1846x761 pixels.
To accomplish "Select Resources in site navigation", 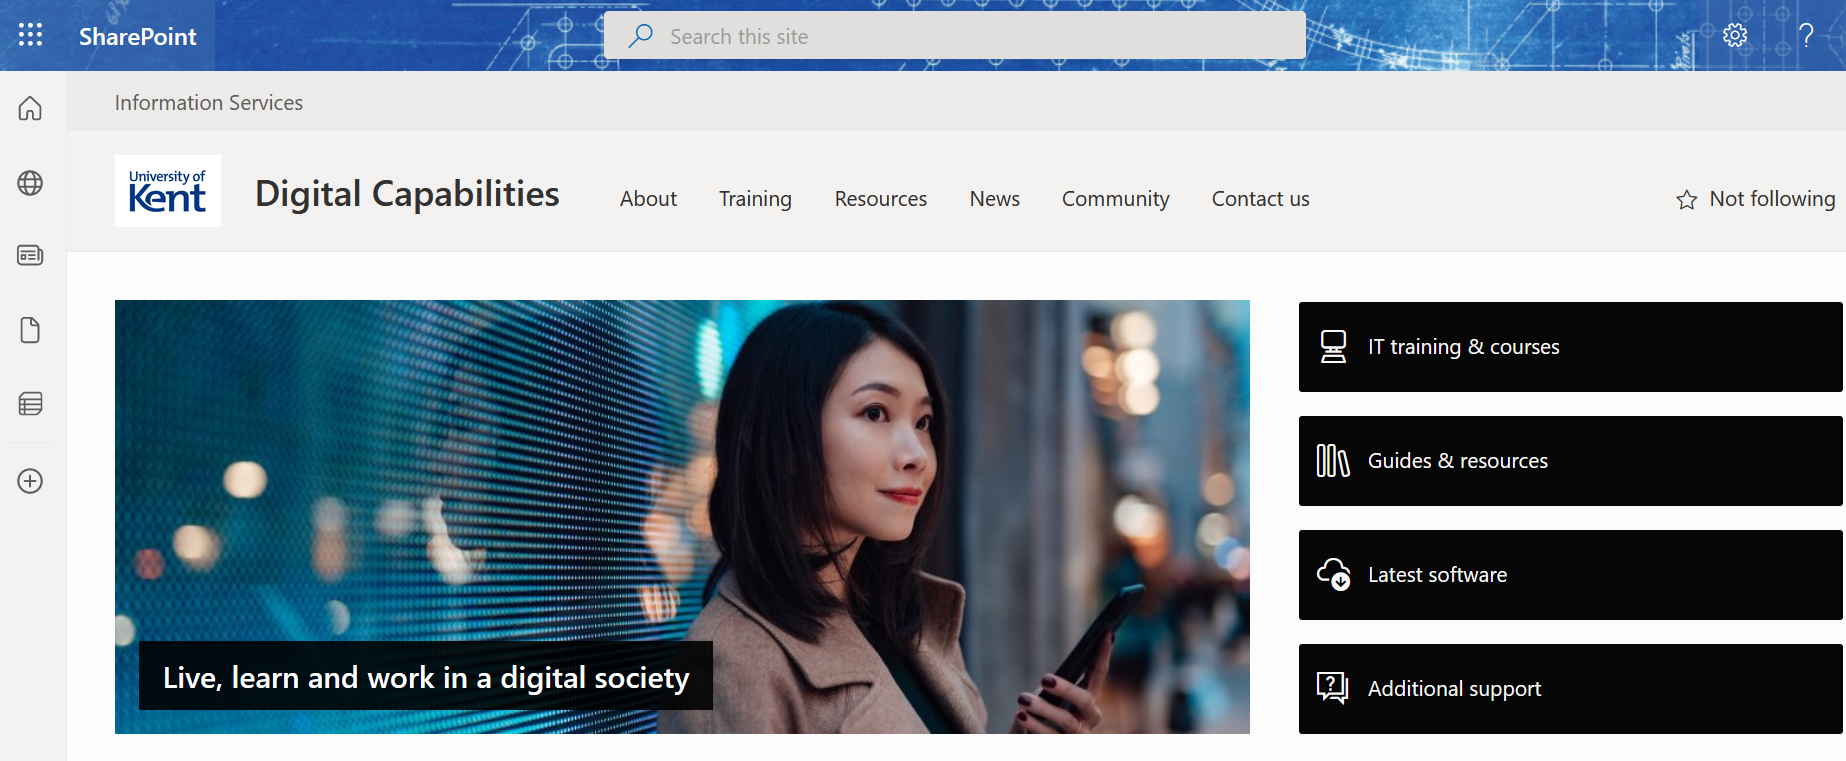I will tap(880, 199).
